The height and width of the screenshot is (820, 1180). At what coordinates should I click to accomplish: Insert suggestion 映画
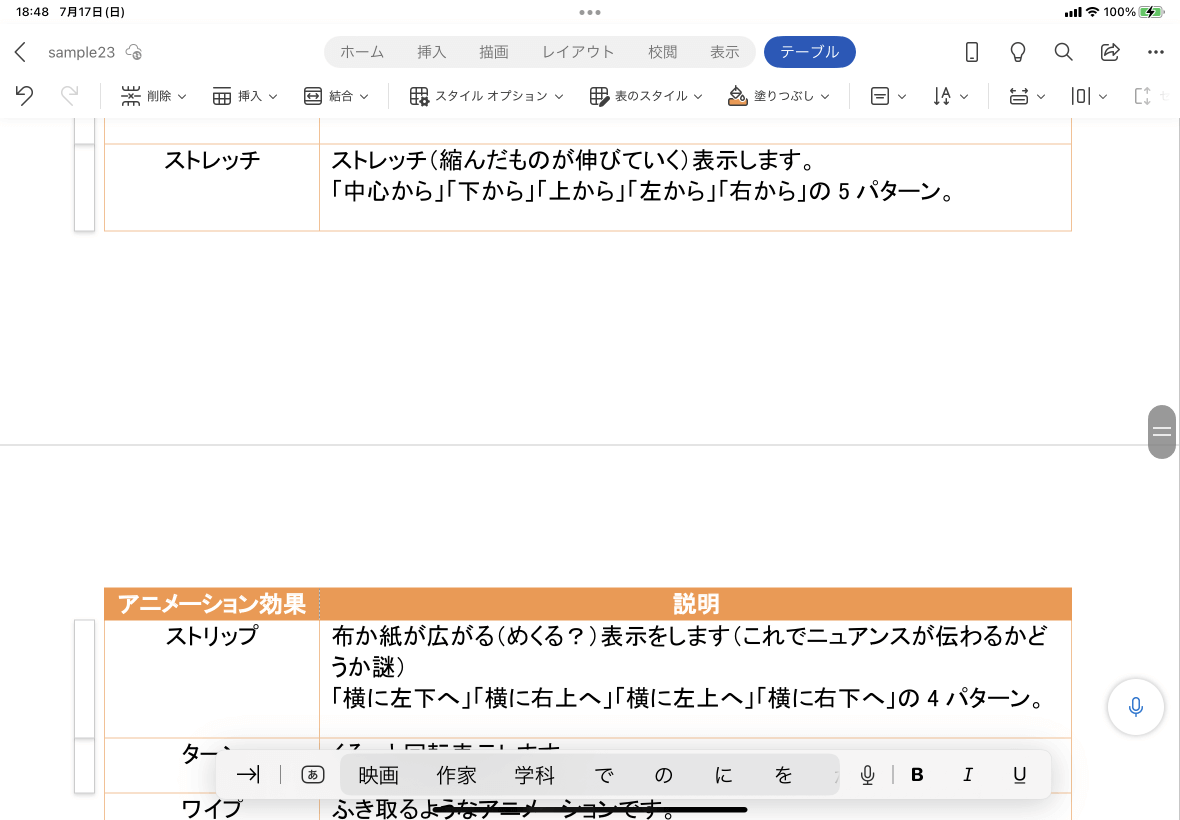coord(378,775)
